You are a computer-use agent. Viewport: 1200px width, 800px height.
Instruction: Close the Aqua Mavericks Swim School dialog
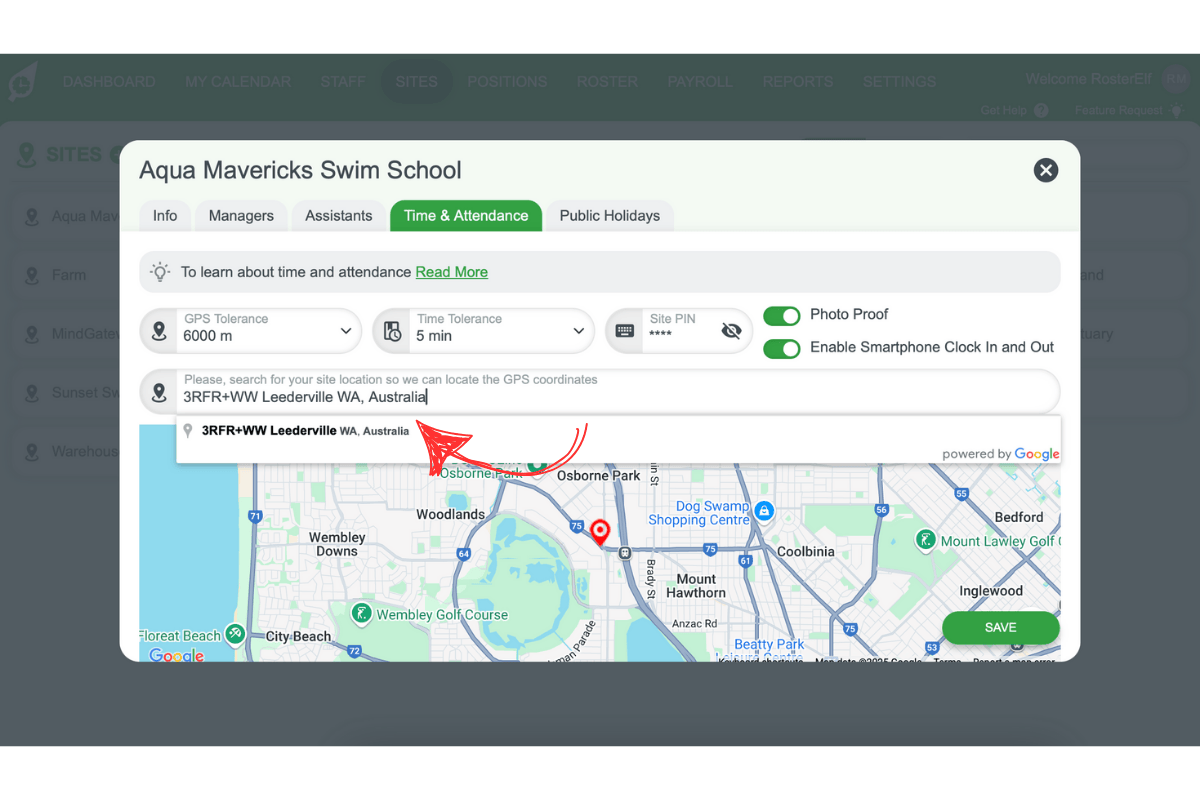(1045, 170)
